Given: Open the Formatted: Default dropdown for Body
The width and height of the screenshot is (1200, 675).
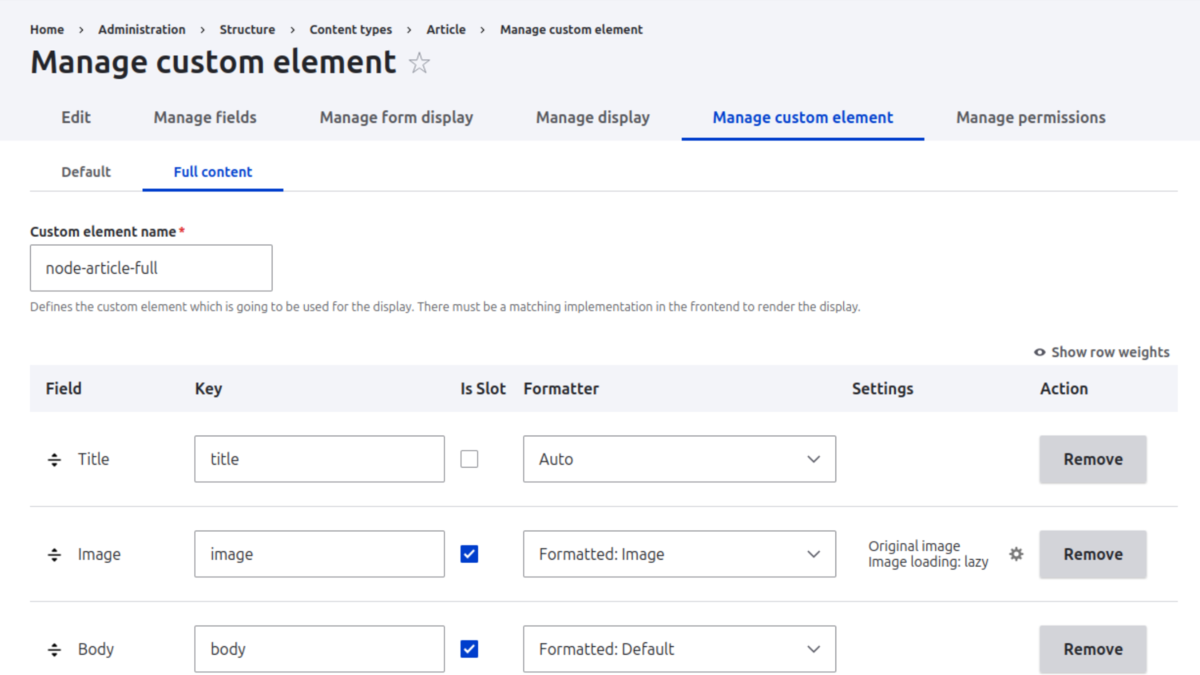Looking at the screenshot, I should [679, 648].
